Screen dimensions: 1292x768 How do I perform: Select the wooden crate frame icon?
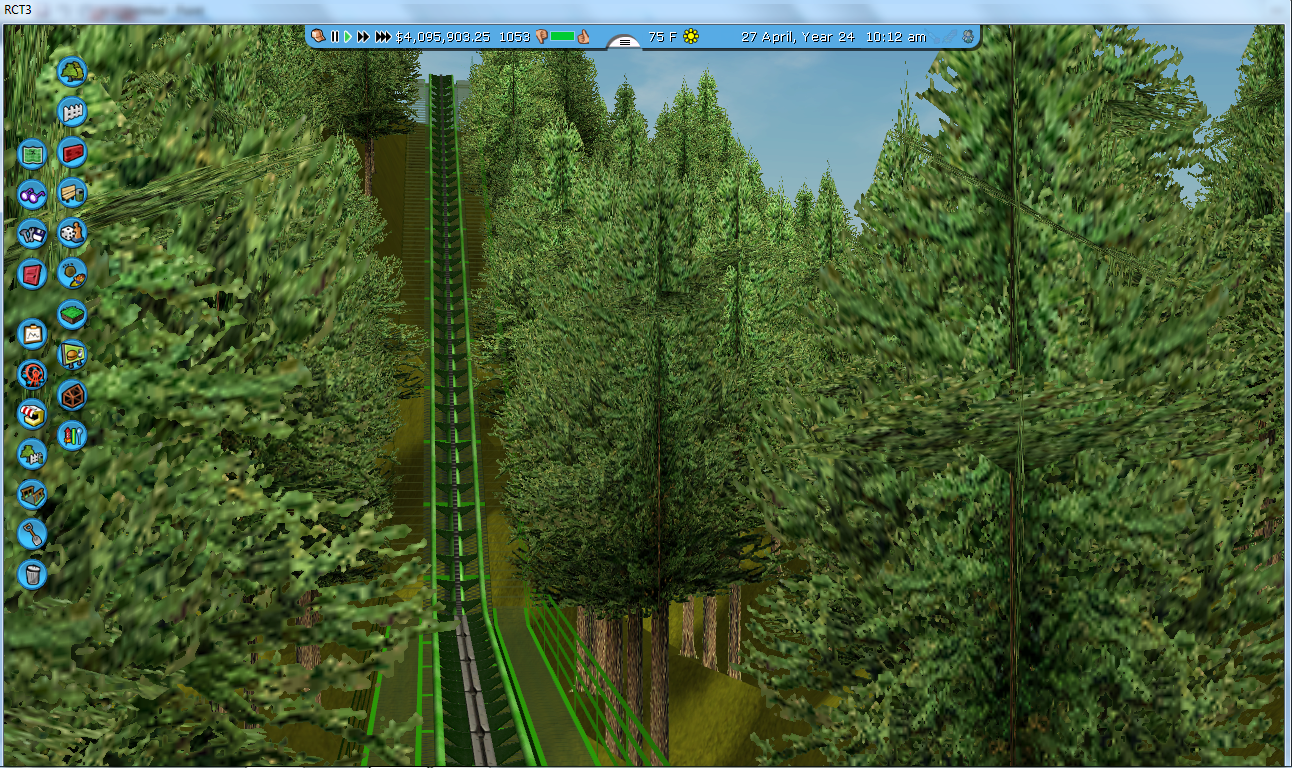tap(72, 395)
